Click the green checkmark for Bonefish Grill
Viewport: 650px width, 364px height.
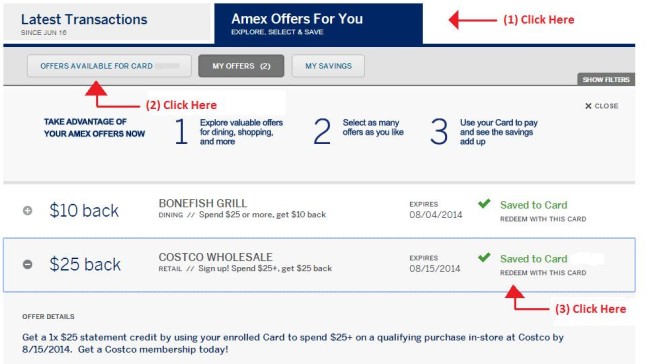click(x=484, y=204)
